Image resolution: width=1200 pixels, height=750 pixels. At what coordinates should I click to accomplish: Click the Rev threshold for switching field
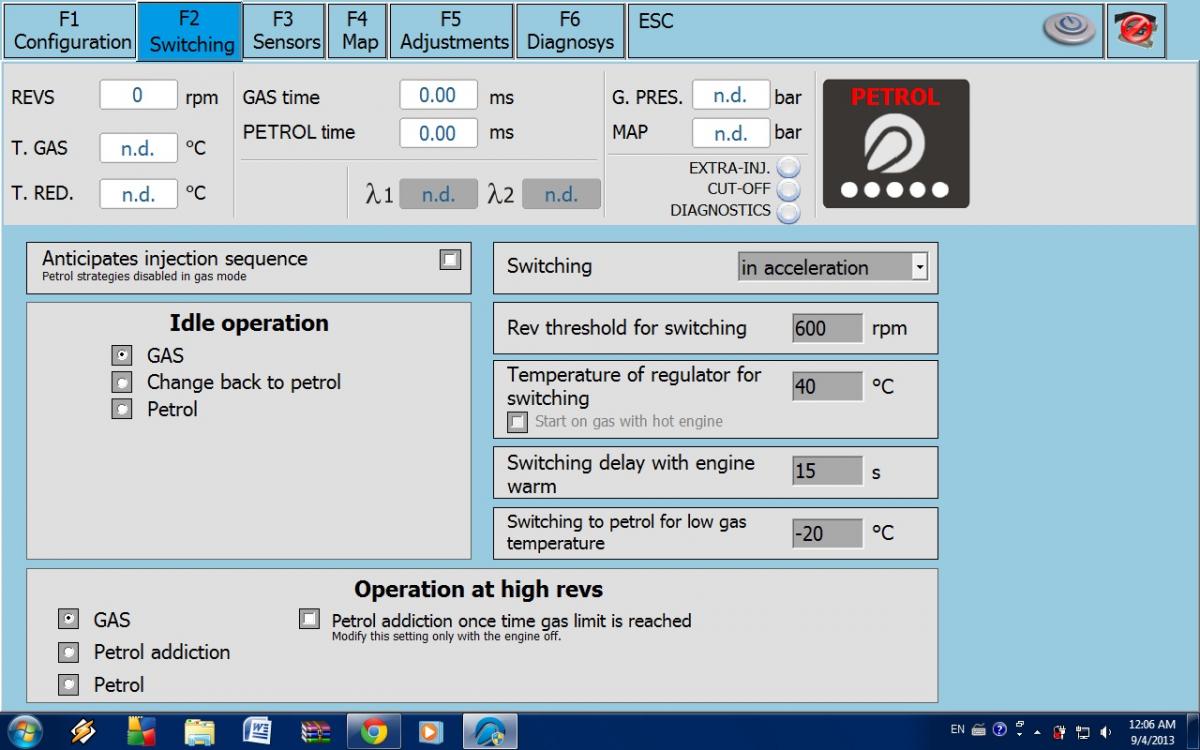click(x=827, y=328)
